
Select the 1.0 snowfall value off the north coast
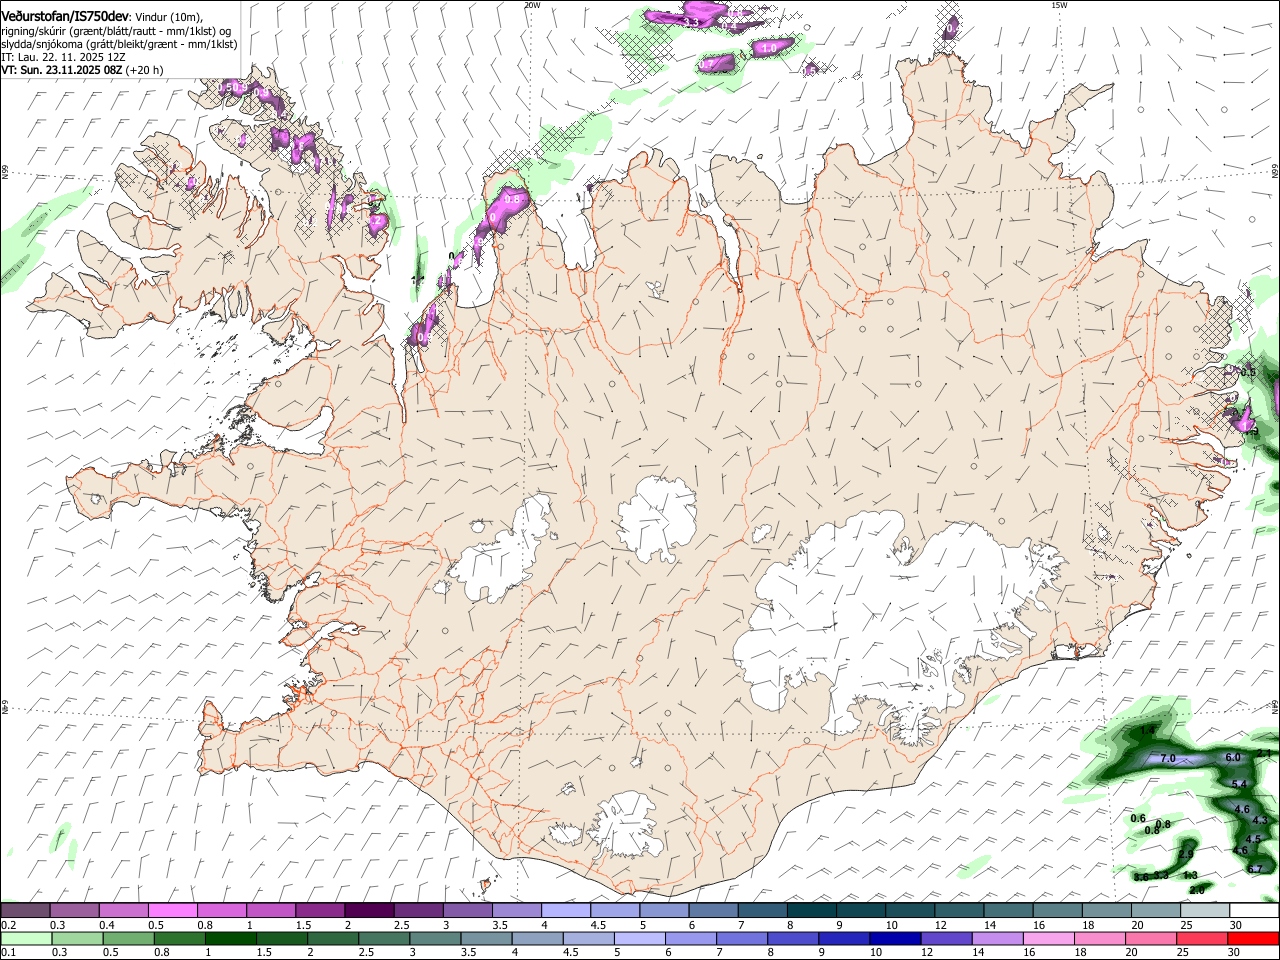(769, 47)
